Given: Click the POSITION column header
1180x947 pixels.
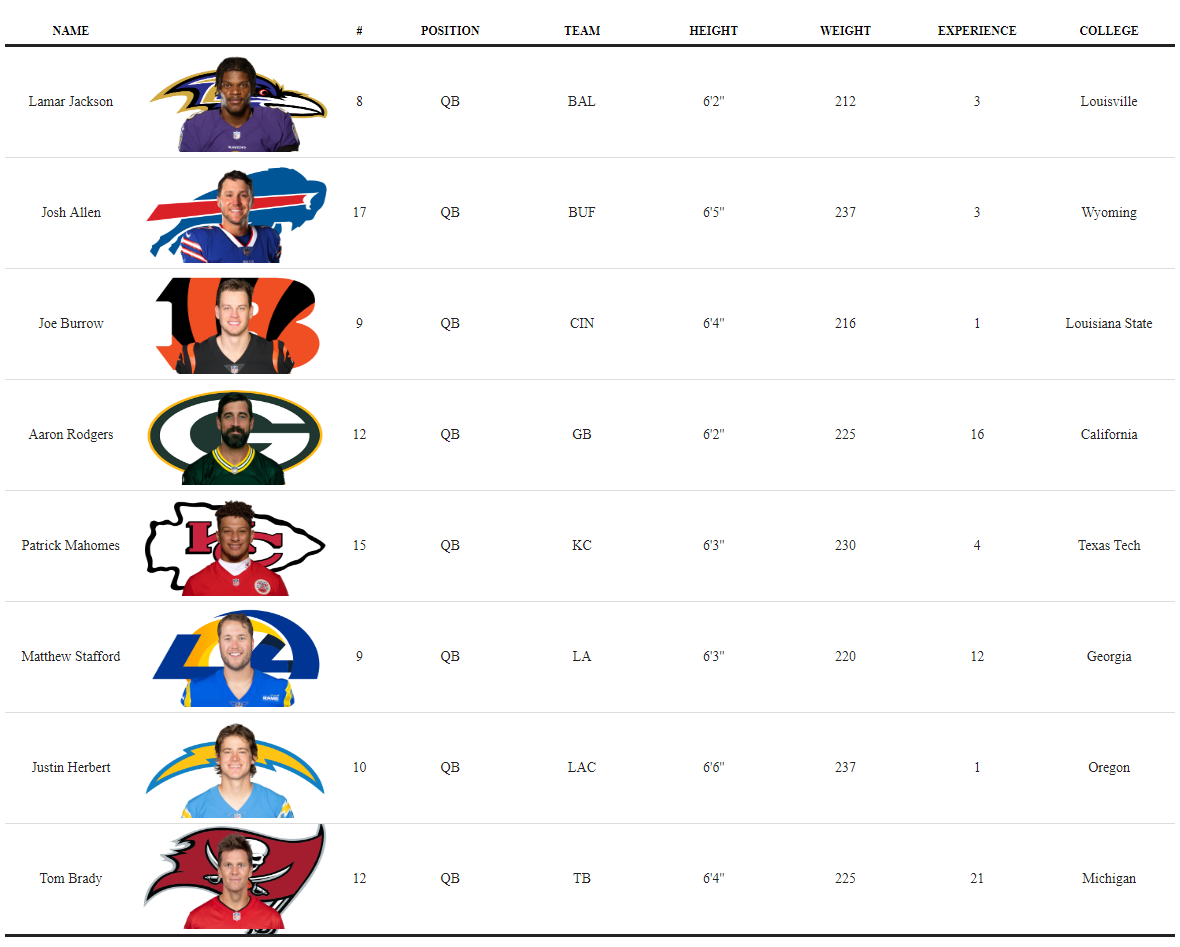Looking at the screenshot, I should (x=450, y=31).
